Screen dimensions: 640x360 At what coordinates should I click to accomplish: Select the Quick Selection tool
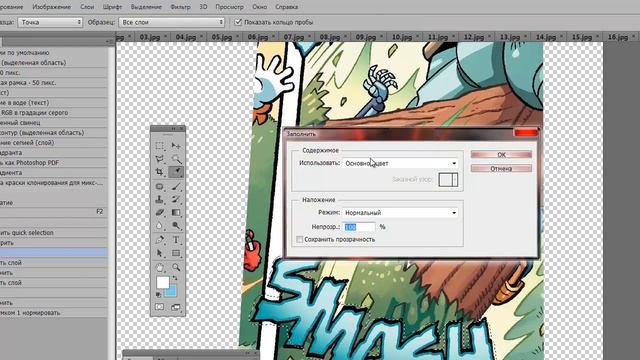pos(176,159)
